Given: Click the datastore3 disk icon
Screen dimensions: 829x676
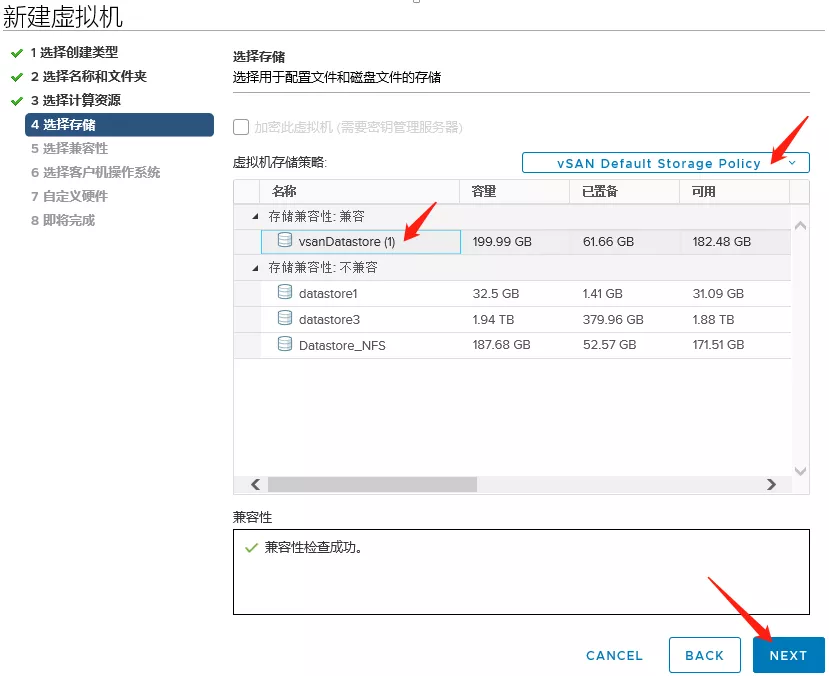Looking at the screenshot, I should point(285,319).
